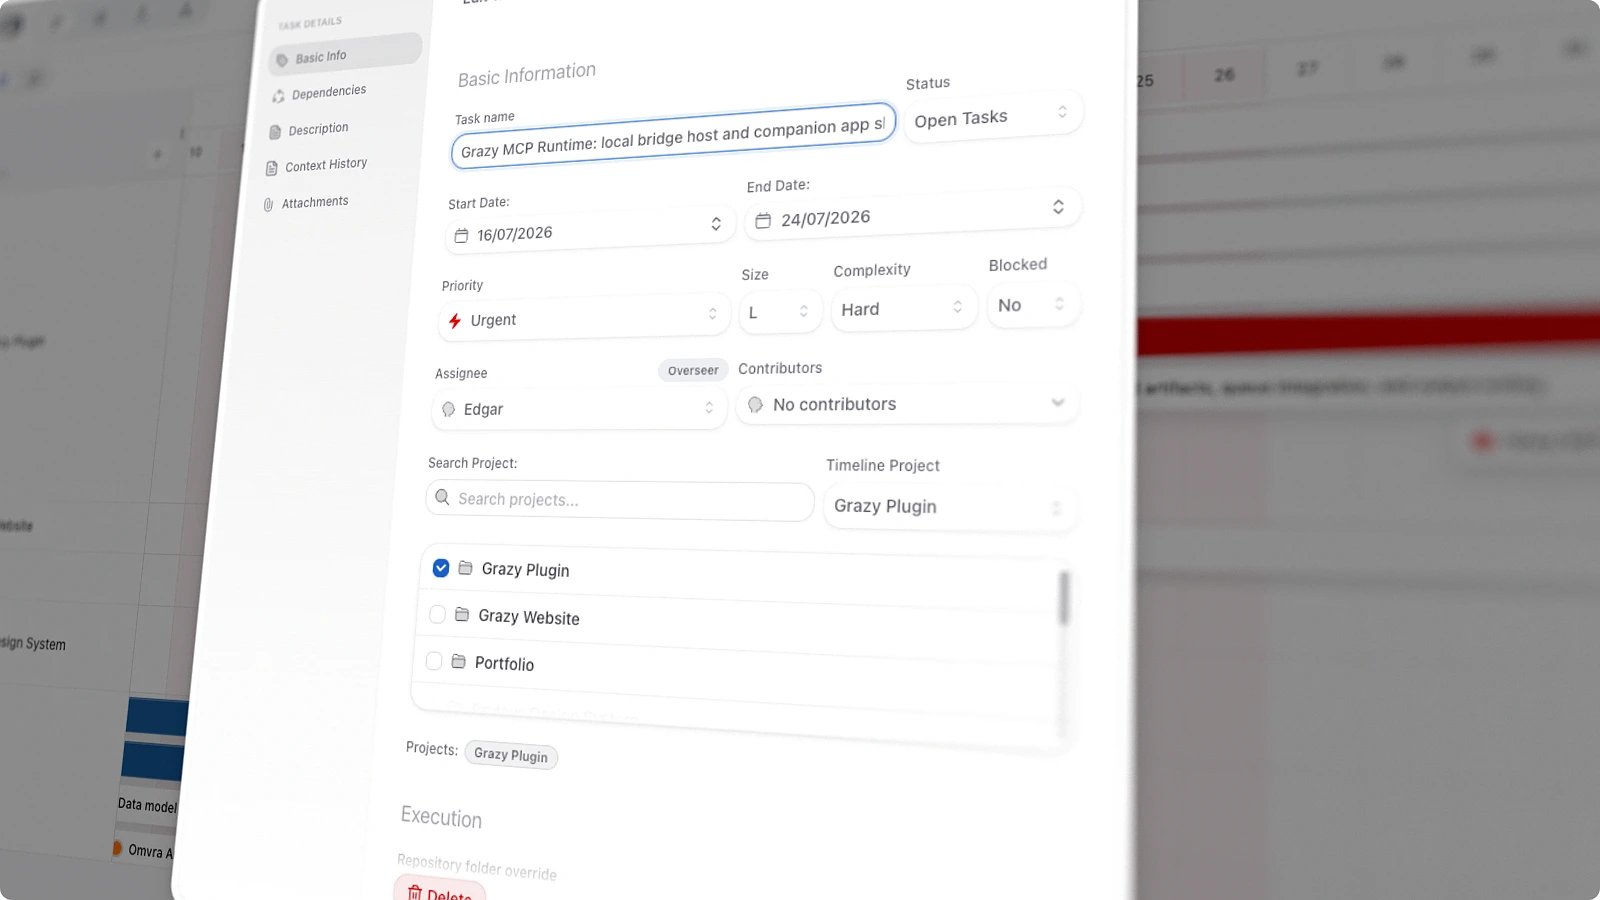Open the Size dropdown showing L

780,312
